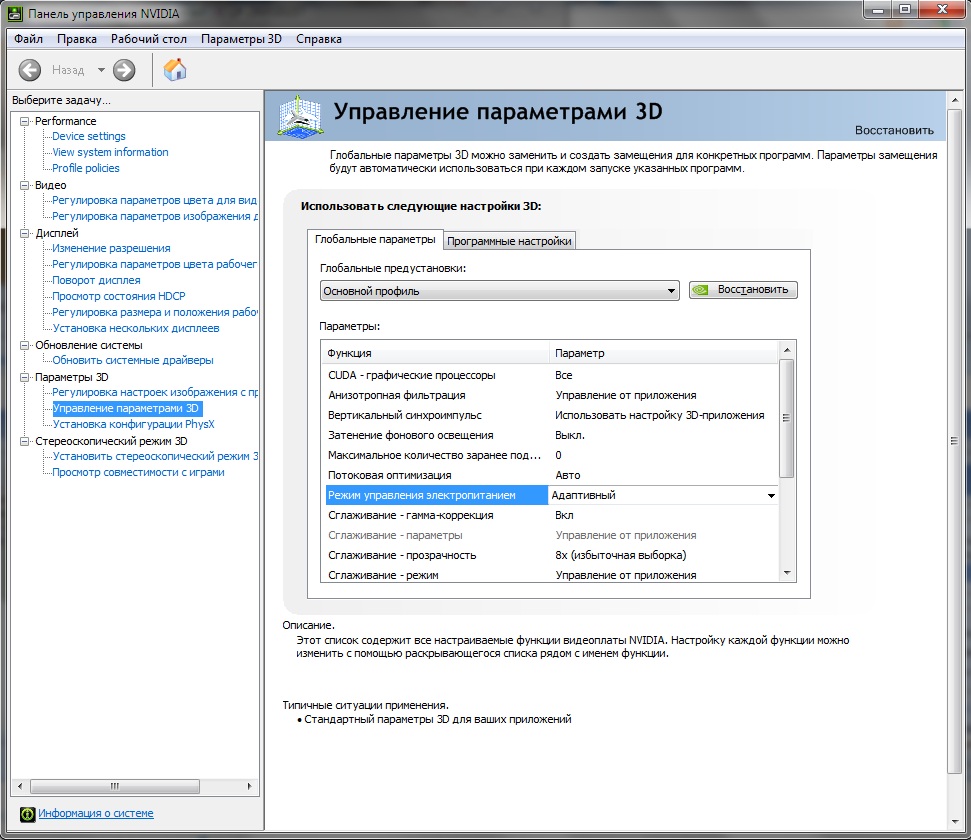Collapse the Видео tree node
This screenshot has height=840, width=971.
click(x=25, y=185)
